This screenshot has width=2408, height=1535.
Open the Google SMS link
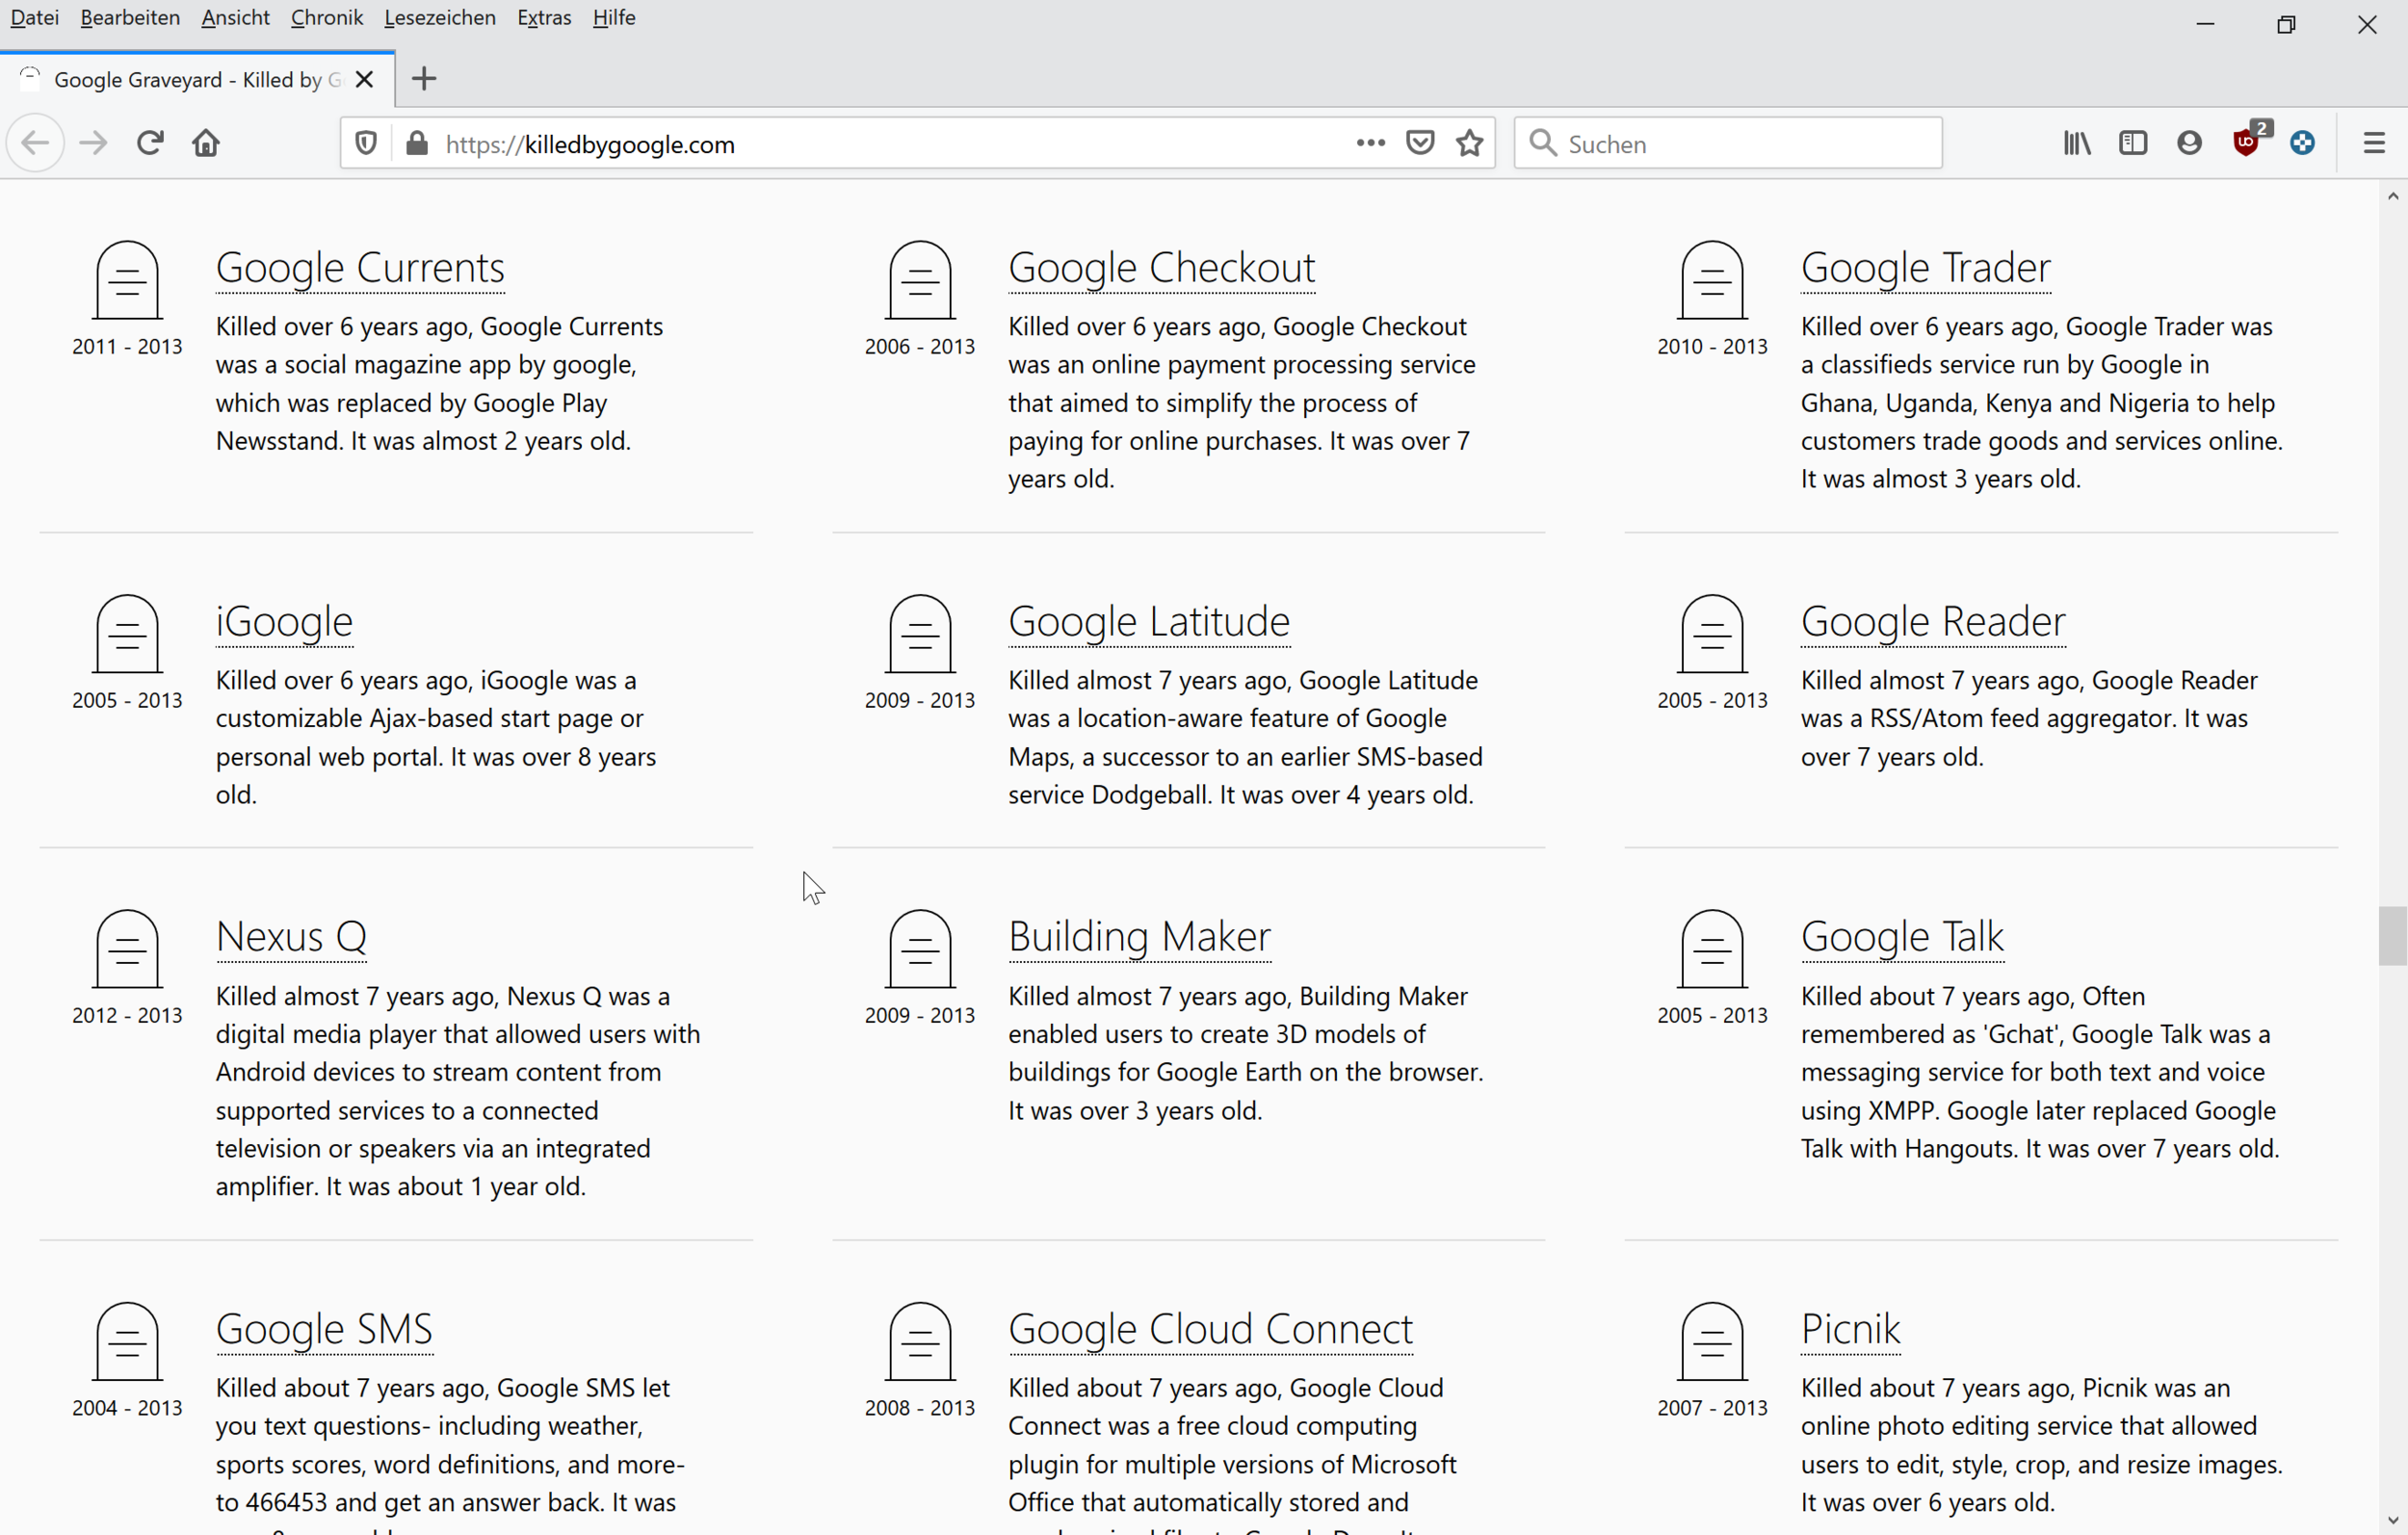point(324,1329)
